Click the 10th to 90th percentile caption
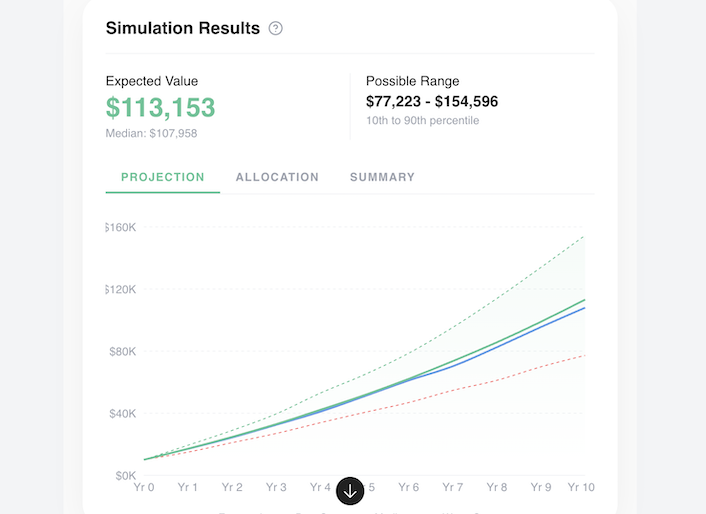706x514 pixels. [x=422, y=120]
